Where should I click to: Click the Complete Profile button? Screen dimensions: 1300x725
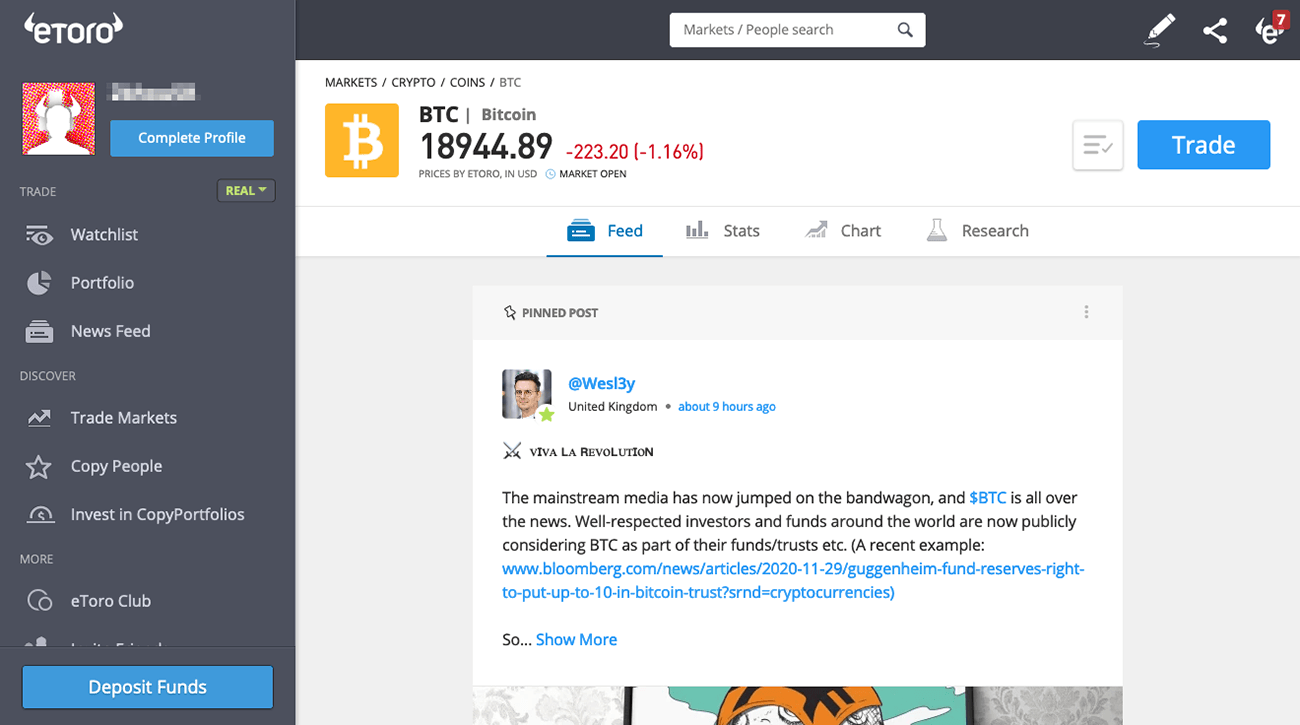[192, 138]
